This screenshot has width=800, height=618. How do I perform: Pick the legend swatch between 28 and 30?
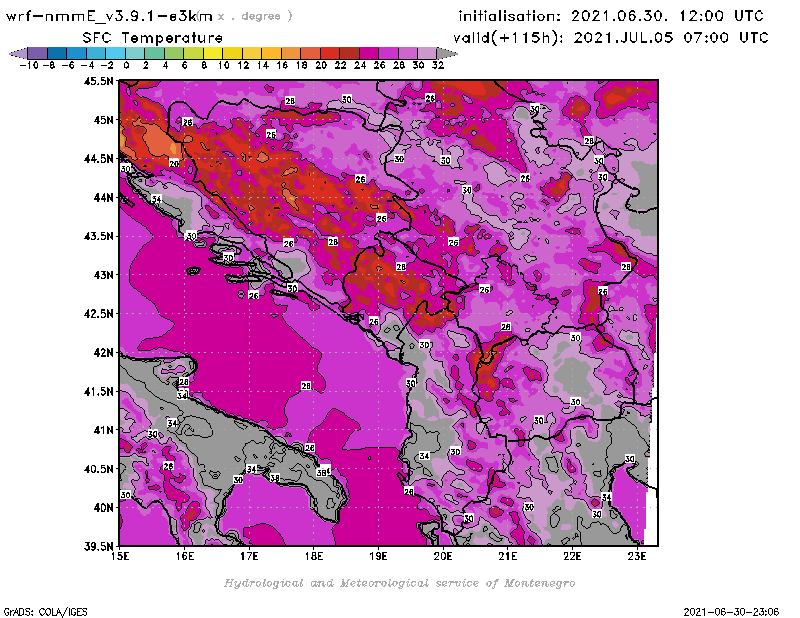(x=408, y=53)
